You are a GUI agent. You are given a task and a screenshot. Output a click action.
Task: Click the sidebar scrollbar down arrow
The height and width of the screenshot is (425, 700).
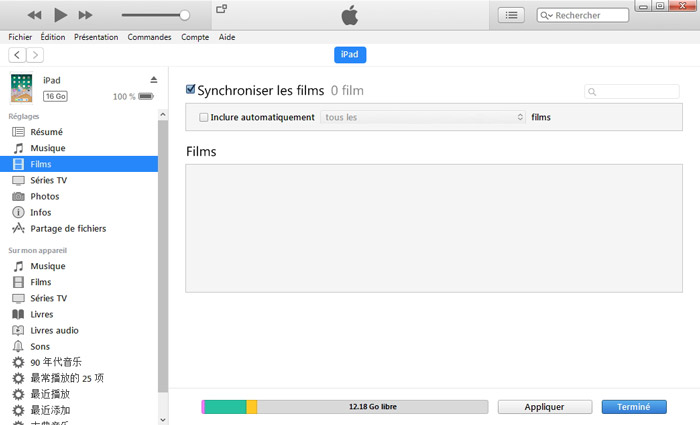(x=163, y=420)
